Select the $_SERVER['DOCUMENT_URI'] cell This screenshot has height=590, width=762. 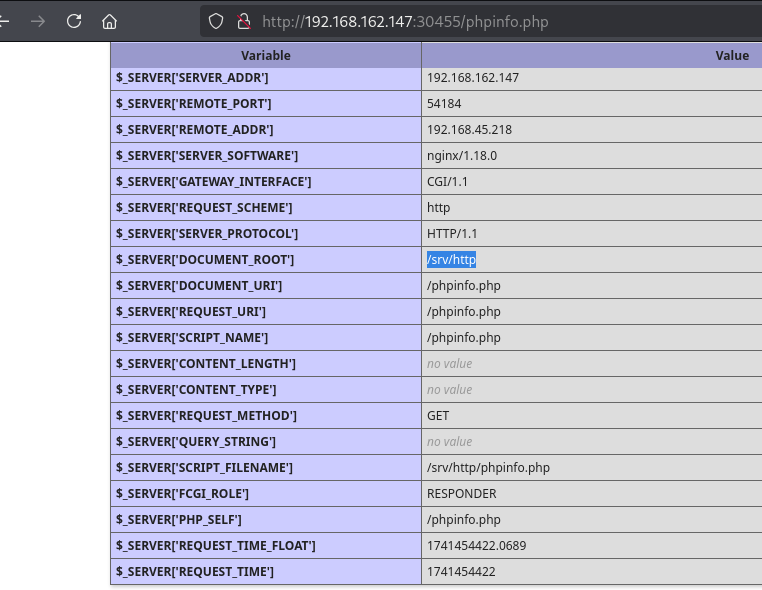coord(266,286)
